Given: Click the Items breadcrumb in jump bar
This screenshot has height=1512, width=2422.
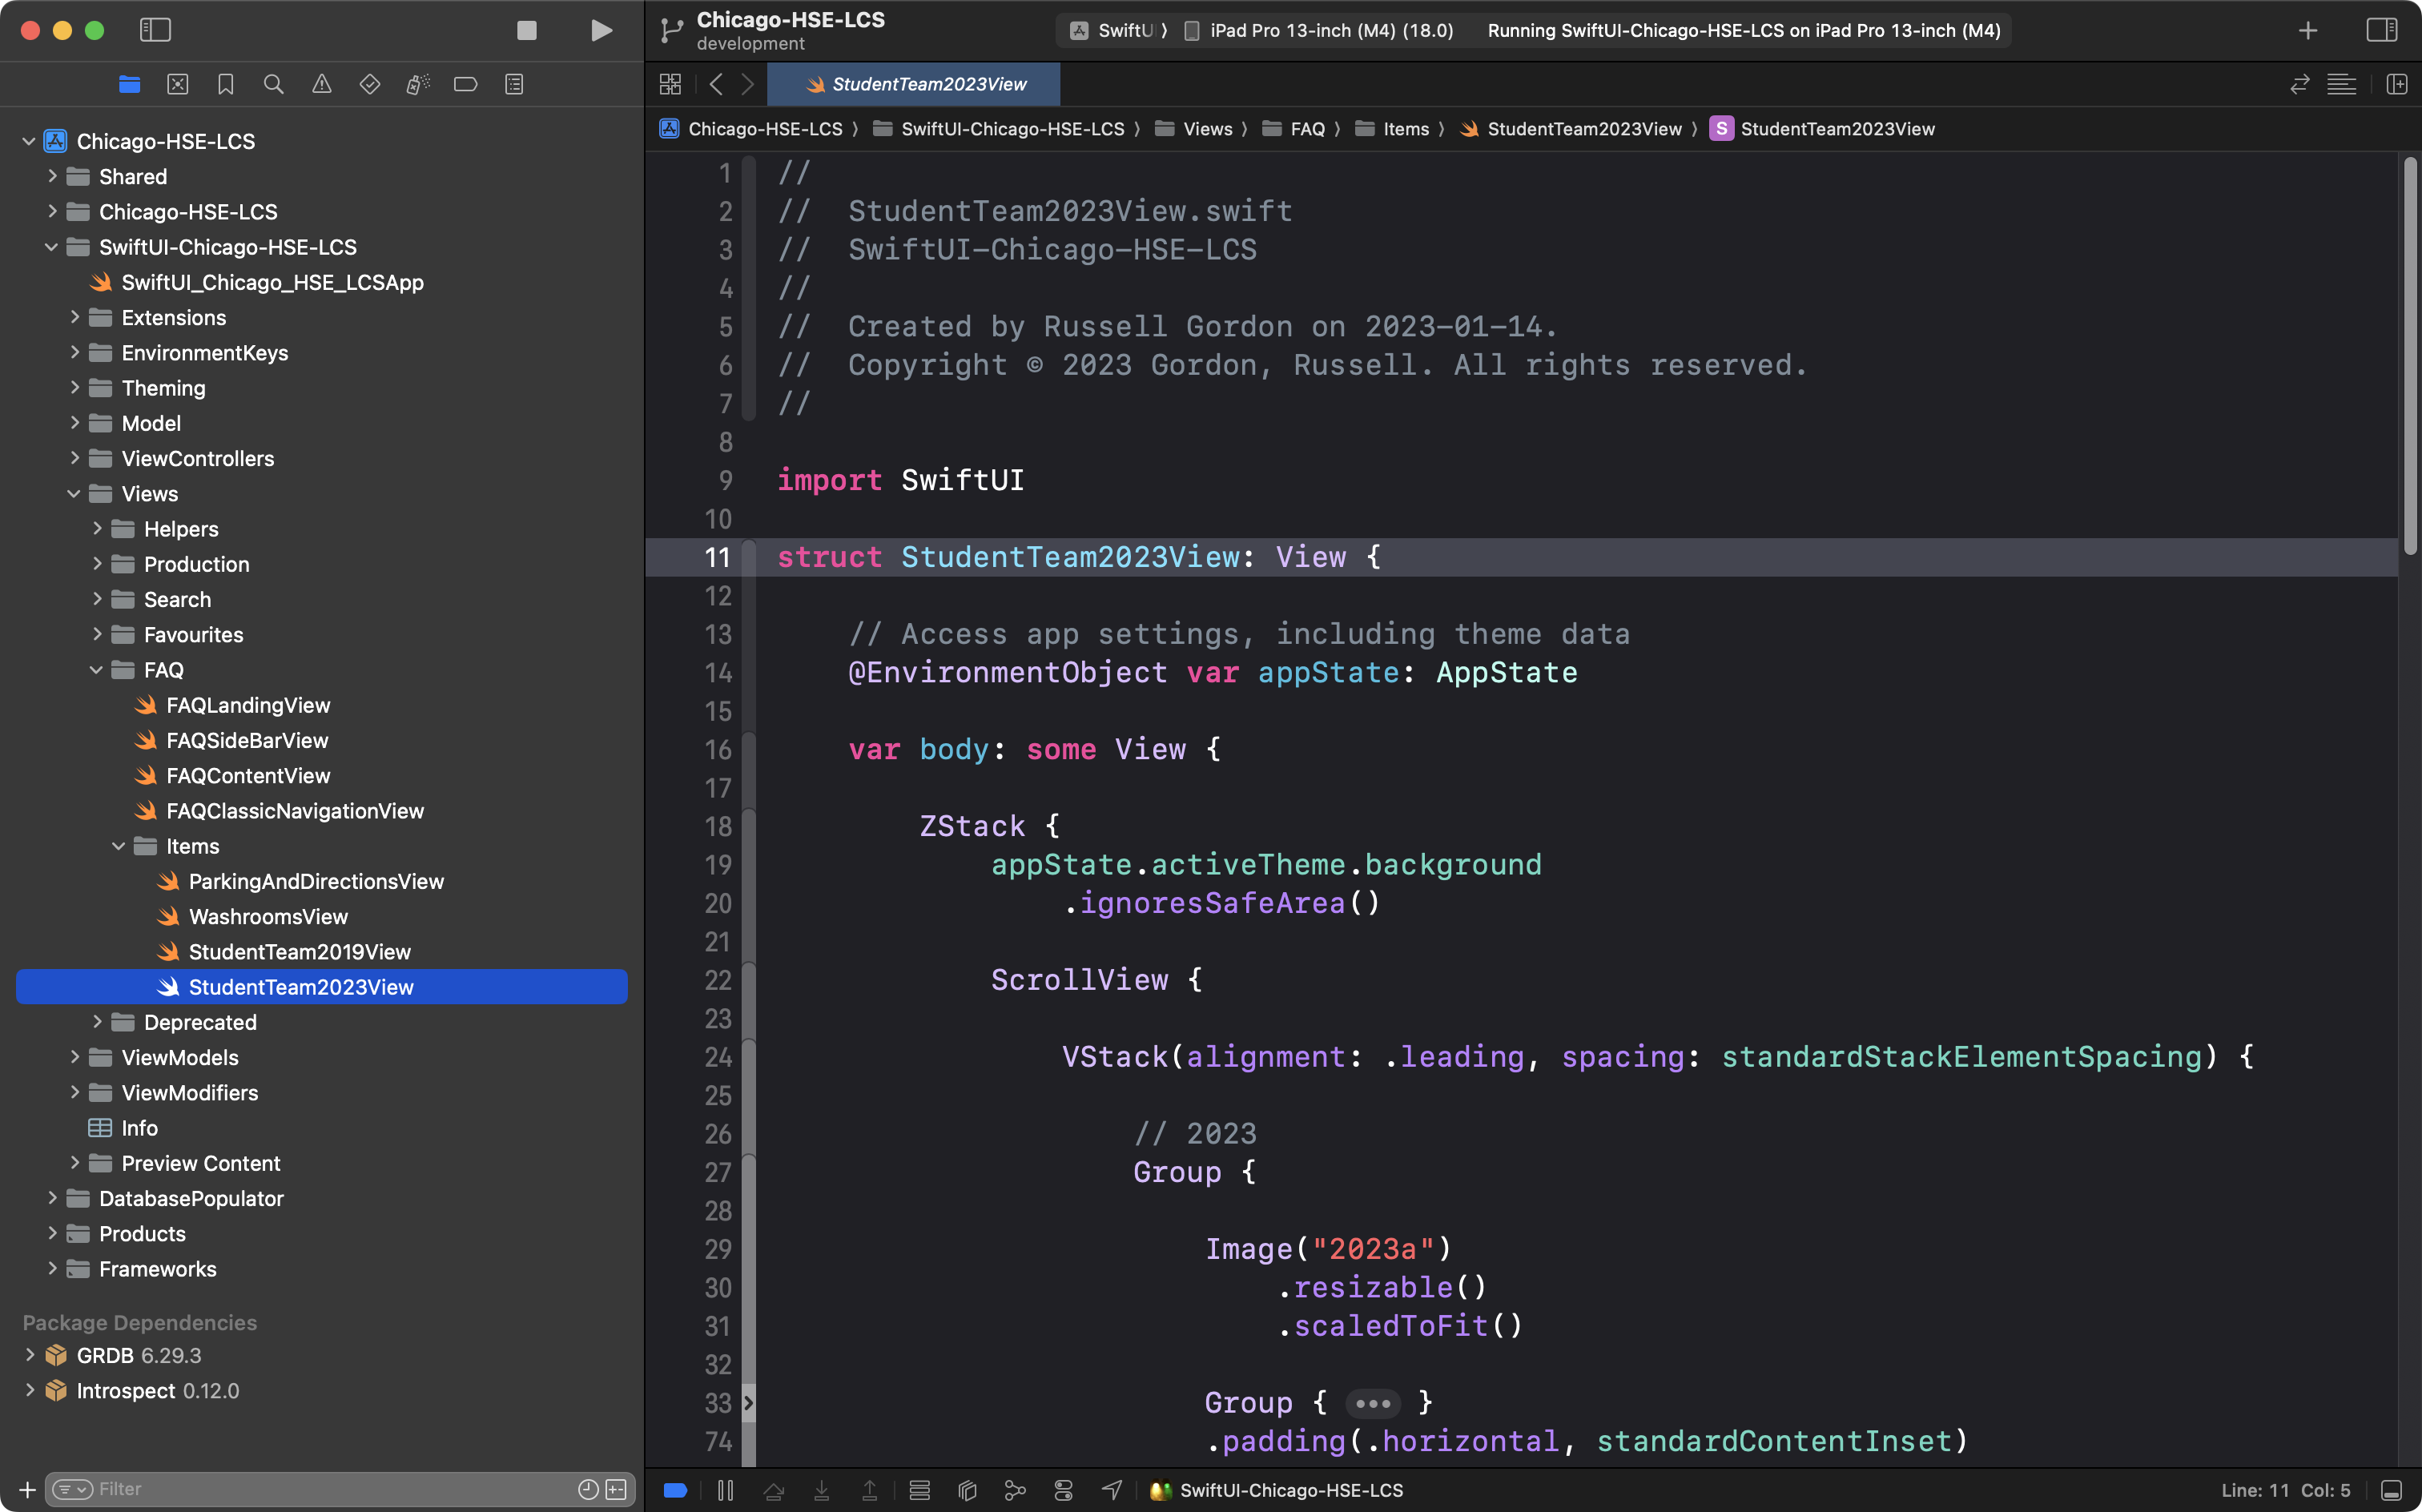Looking at the screenshot, I should point(1405,129).
